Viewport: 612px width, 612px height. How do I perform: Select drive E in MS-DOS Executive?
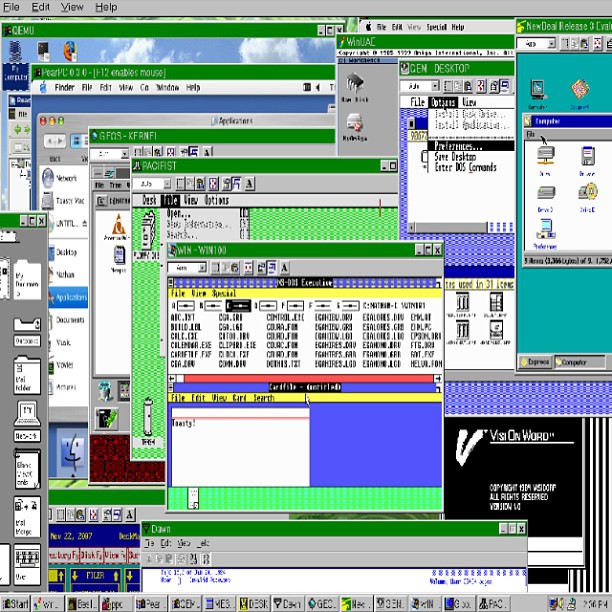[x=293, y=305]
